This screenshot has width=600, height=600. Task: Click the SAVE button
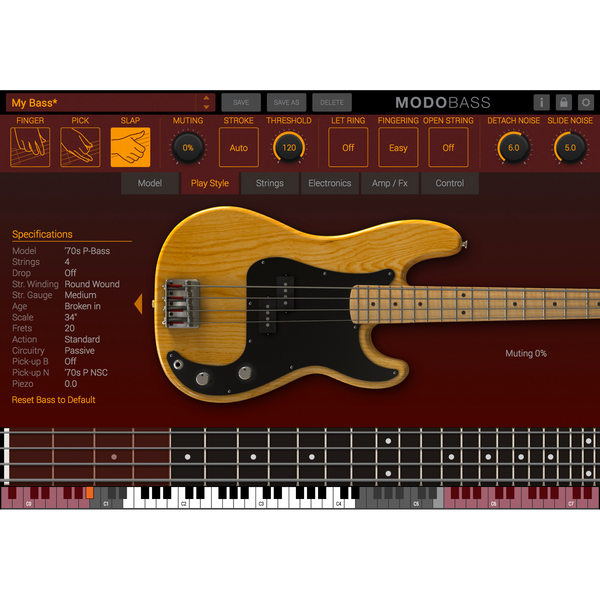click(241, 103)
